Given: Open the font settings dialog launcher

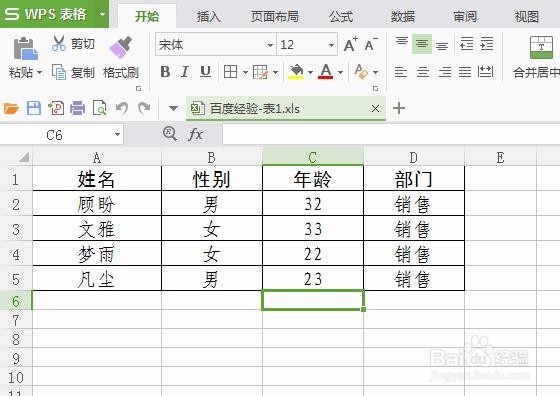Looking at the screenshot, I should 375,88.
